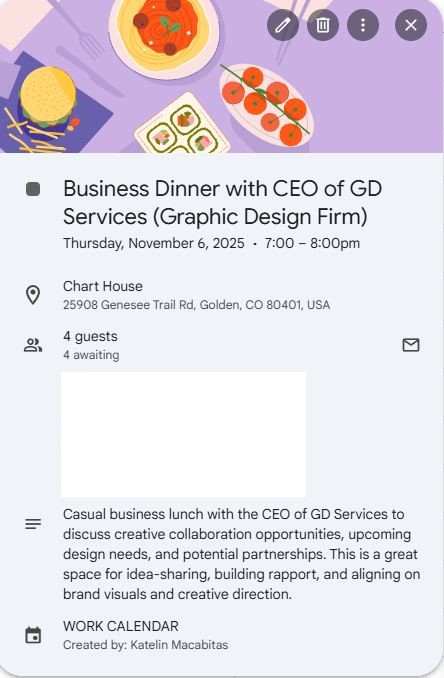Close the event details popup
The image size is (444, 678).
pos(411,25)
